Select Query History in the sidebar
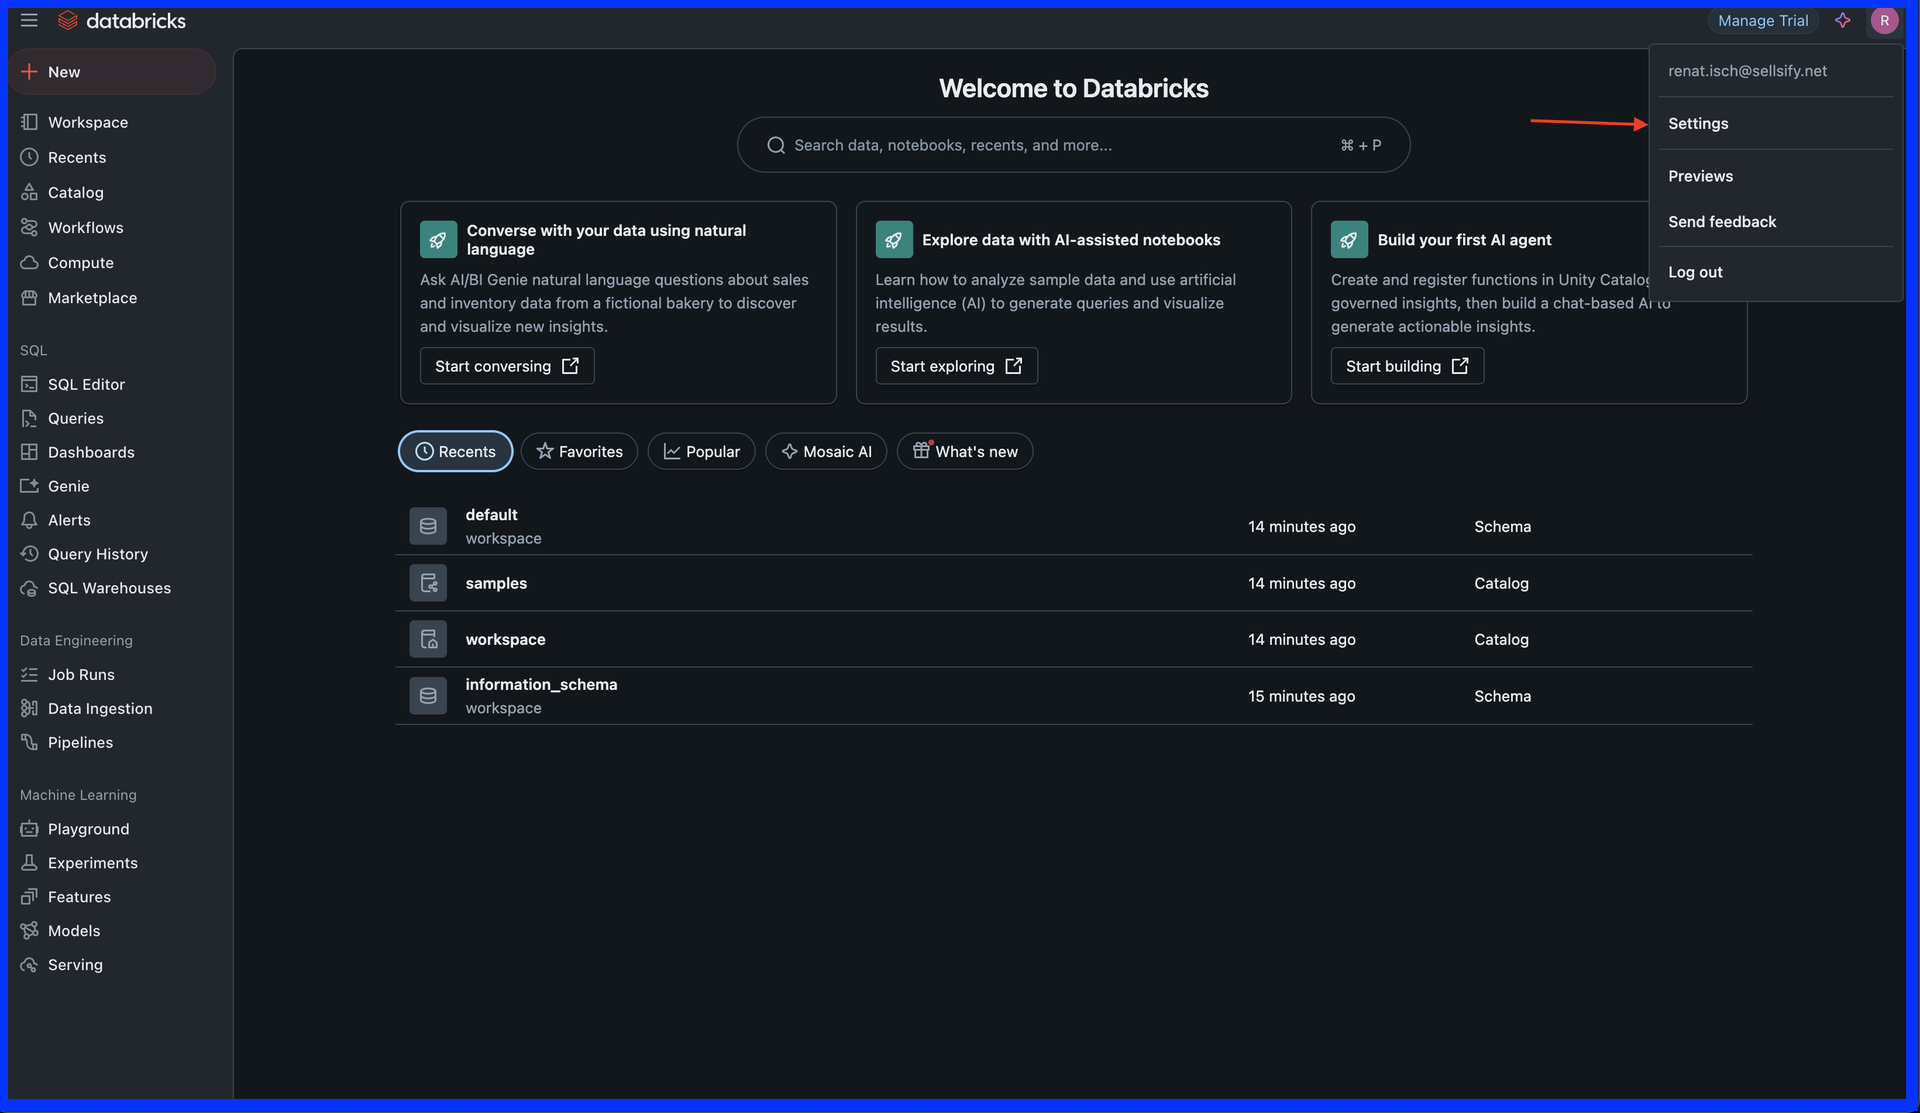Viewport: 1920px width, 1113px height. click(x=97, y=554)
